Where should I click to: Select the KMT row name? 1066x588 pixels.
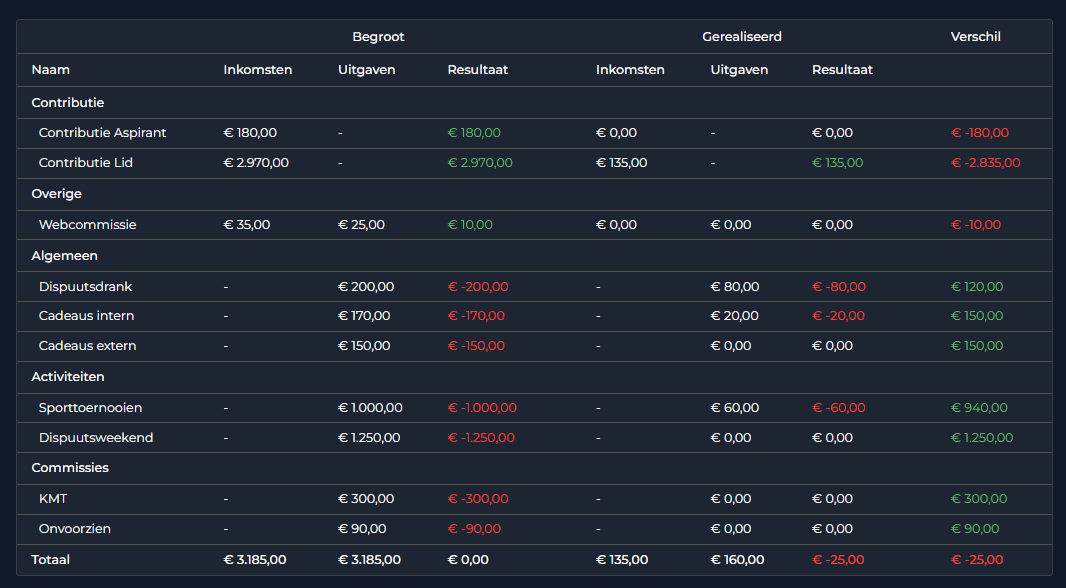click(x=53, y=499)
